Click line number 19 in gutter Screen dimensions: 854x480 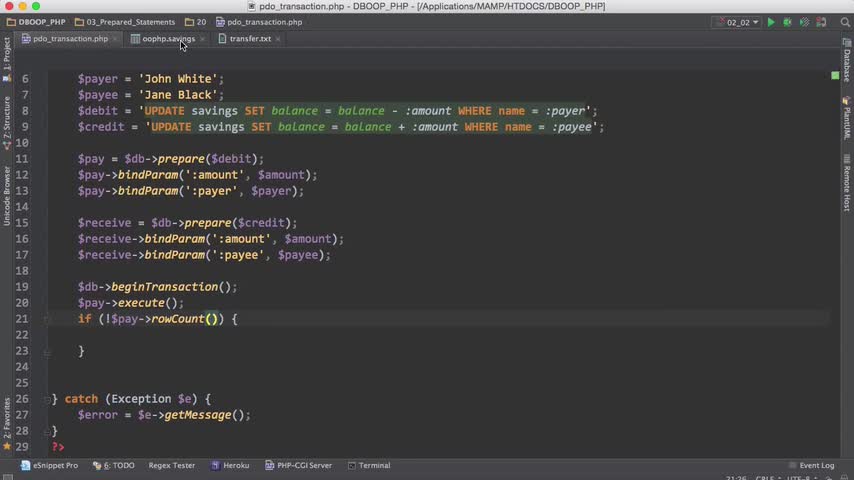tap(22, 287)
